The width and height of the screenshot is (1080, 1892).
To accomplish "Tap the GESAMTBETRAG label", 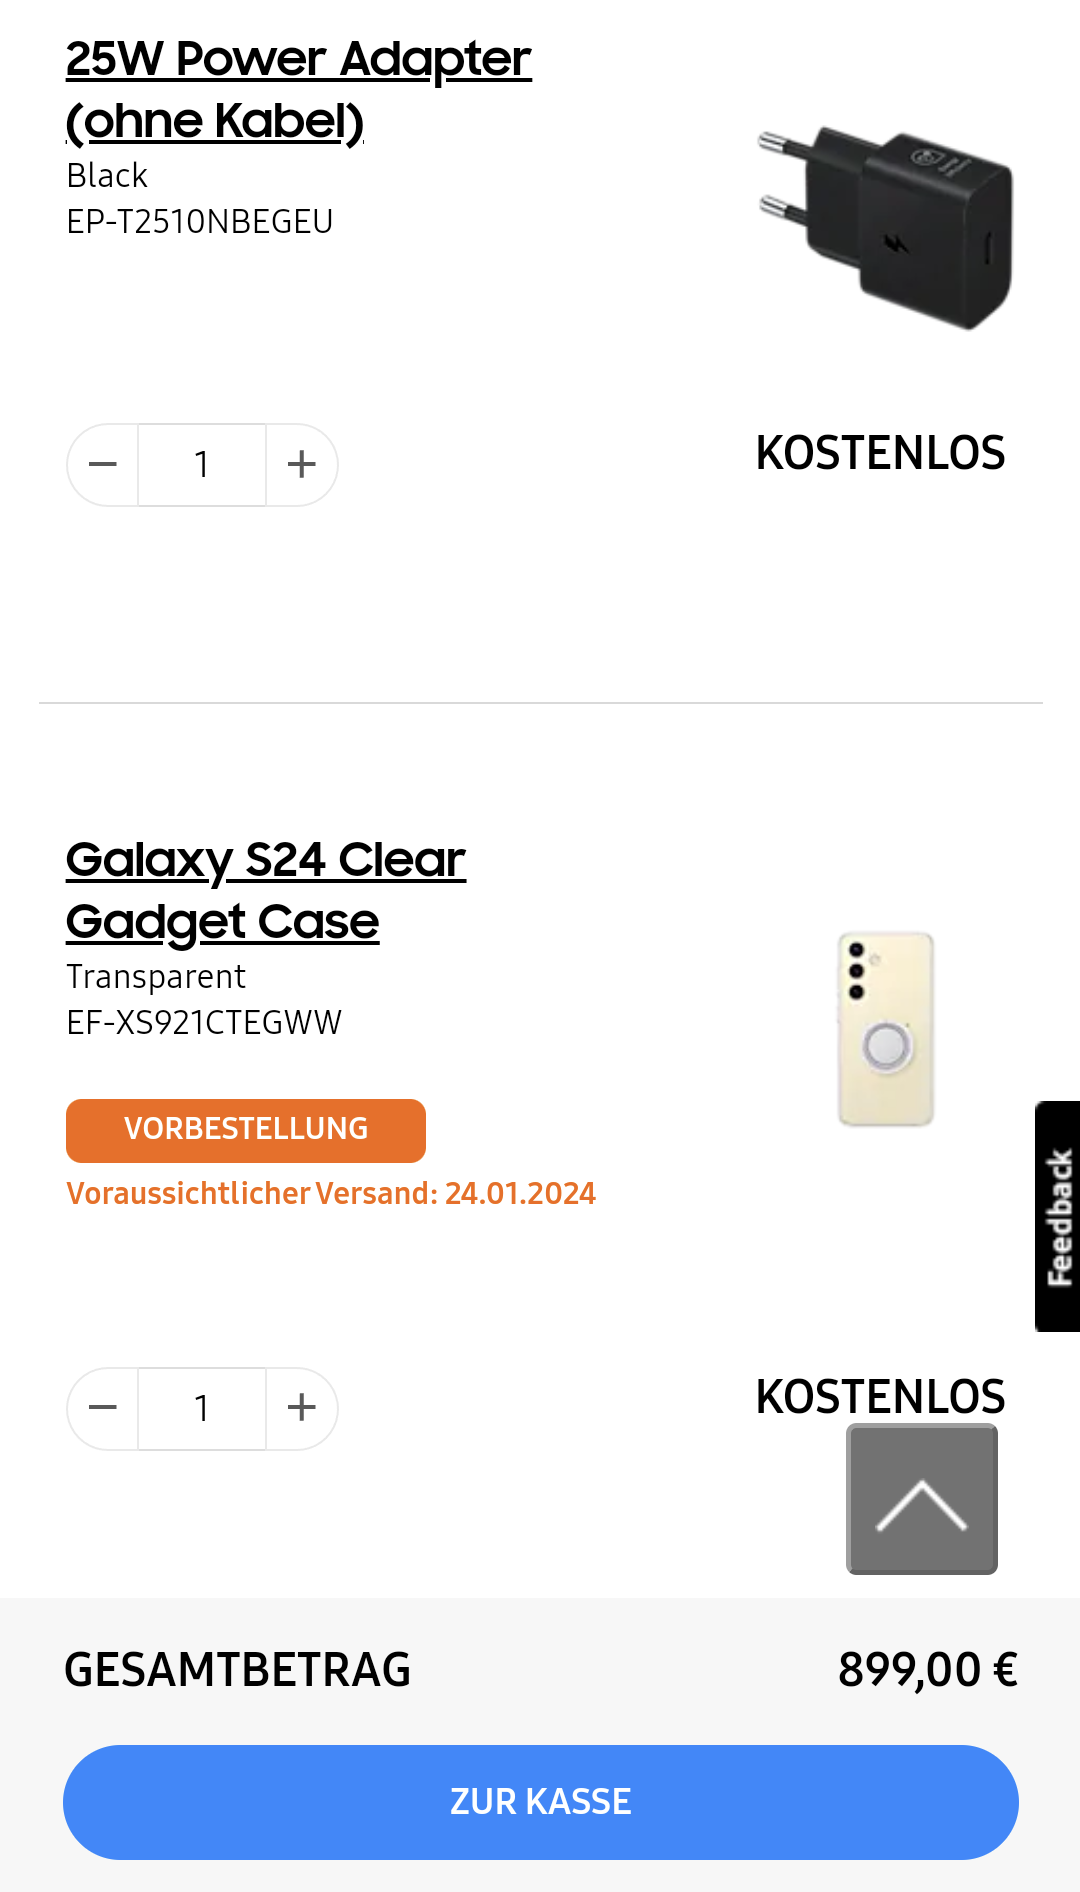I will pyautogui.click(x=238, y=1669).
